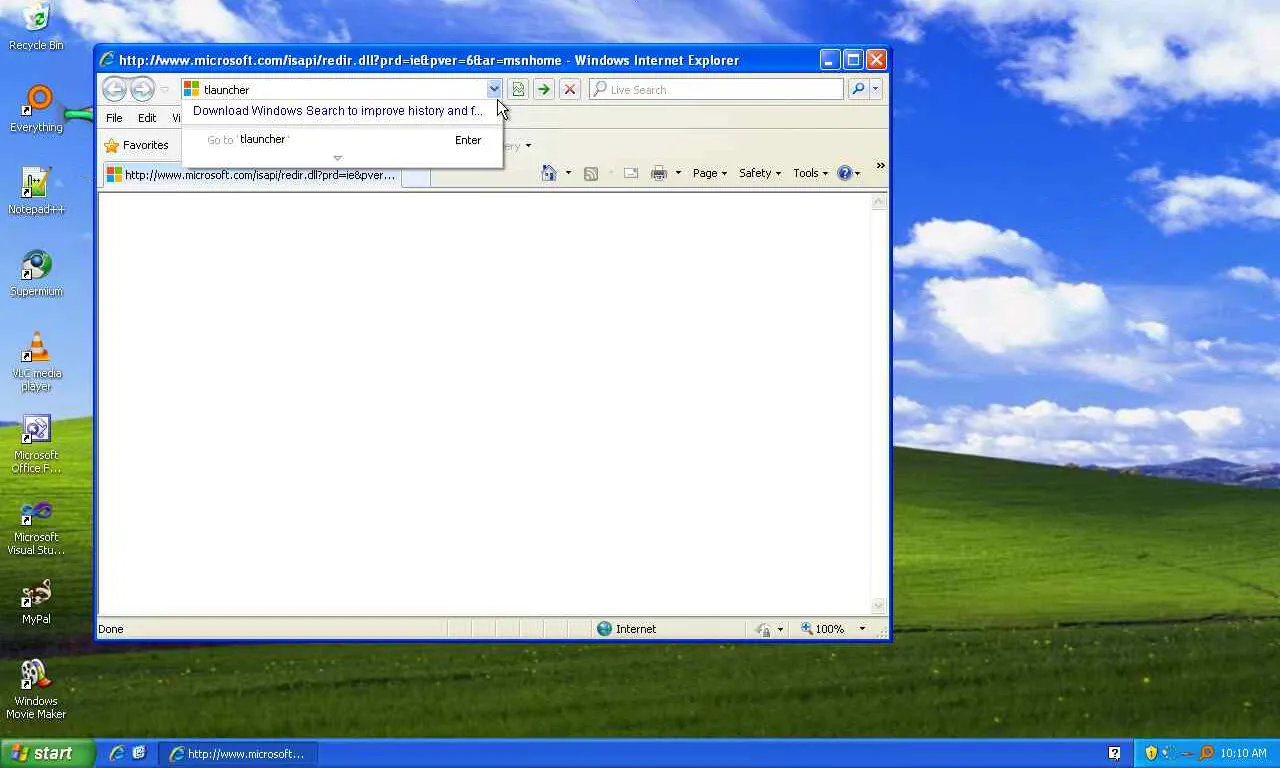Toggle the Compatibility View button
Image resolution: width=1280 pixels, height=768 pixels.
518,89
